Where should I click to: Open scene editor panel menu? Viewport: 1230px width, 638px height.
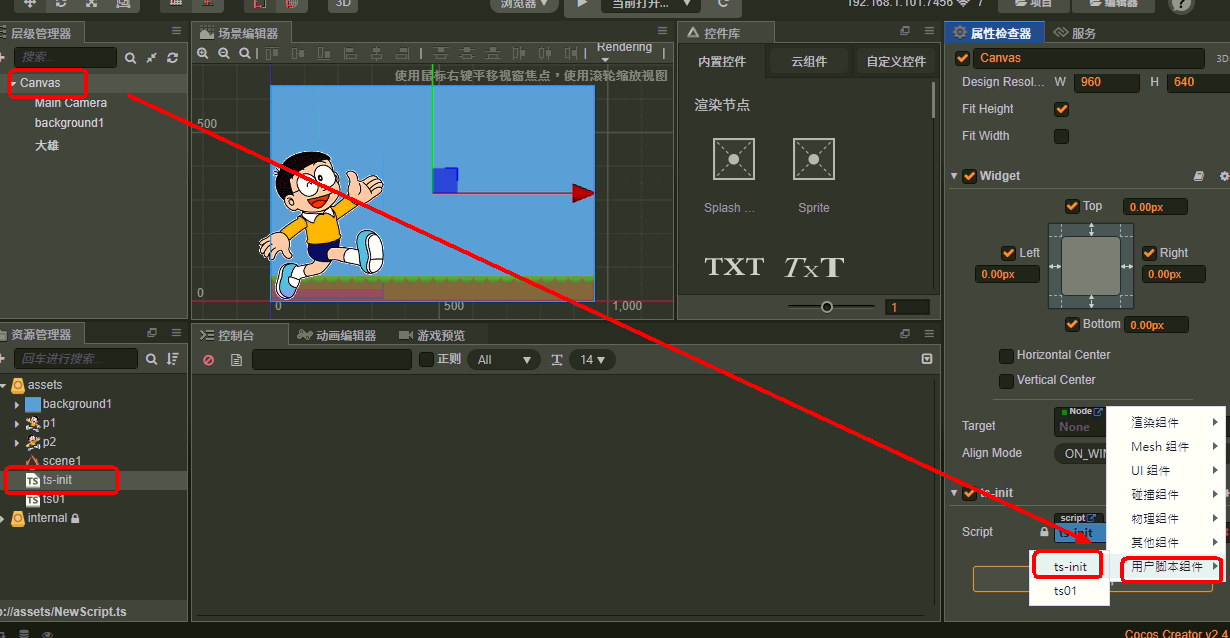pos(663,32)
